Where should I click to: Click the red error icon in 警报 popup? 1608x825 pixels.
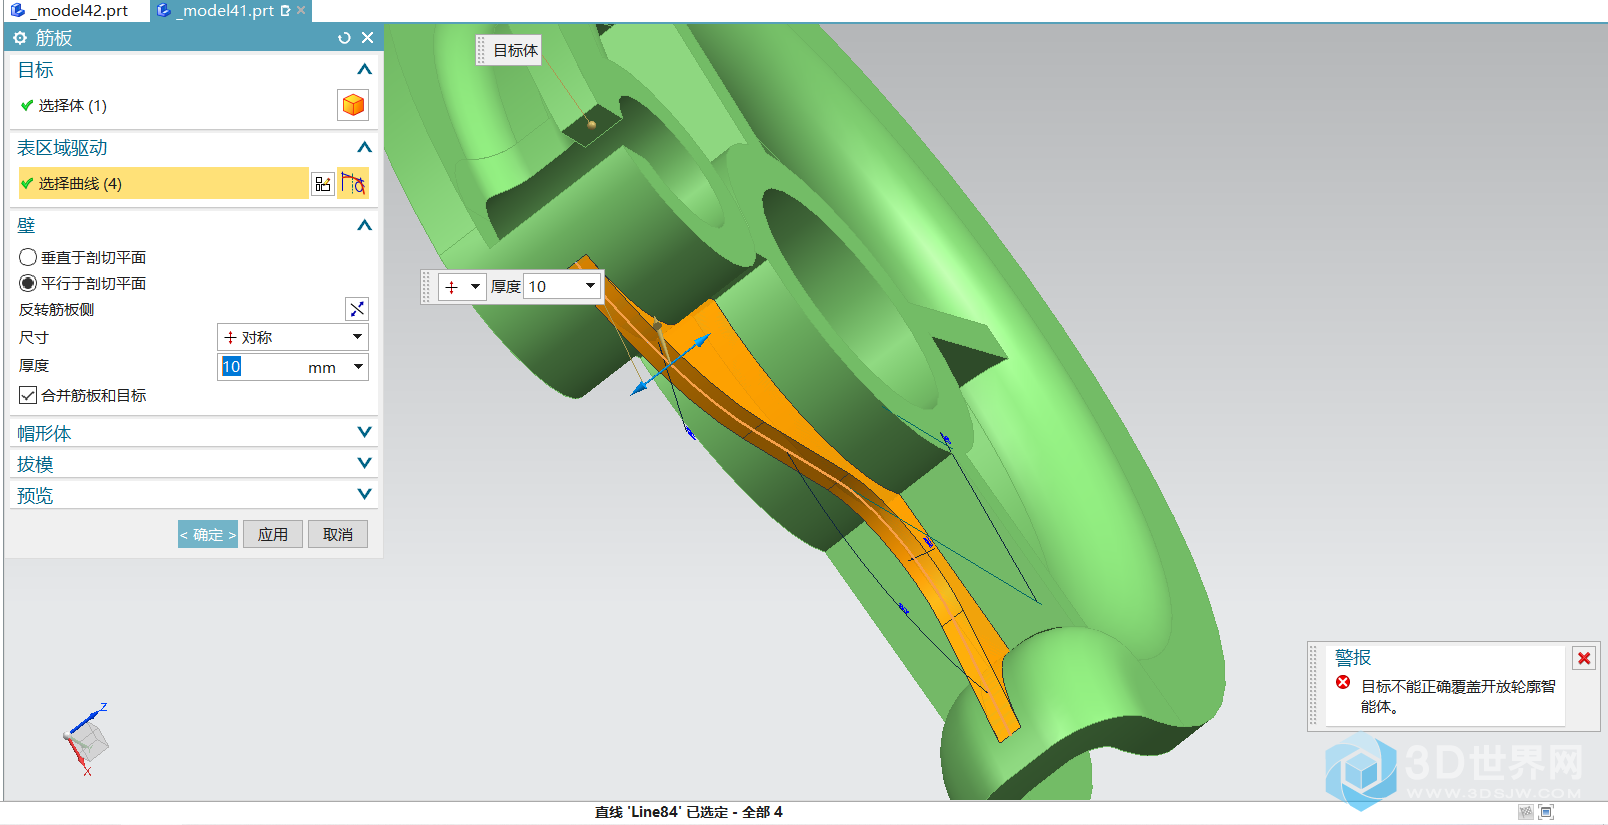click(1343, 683)
